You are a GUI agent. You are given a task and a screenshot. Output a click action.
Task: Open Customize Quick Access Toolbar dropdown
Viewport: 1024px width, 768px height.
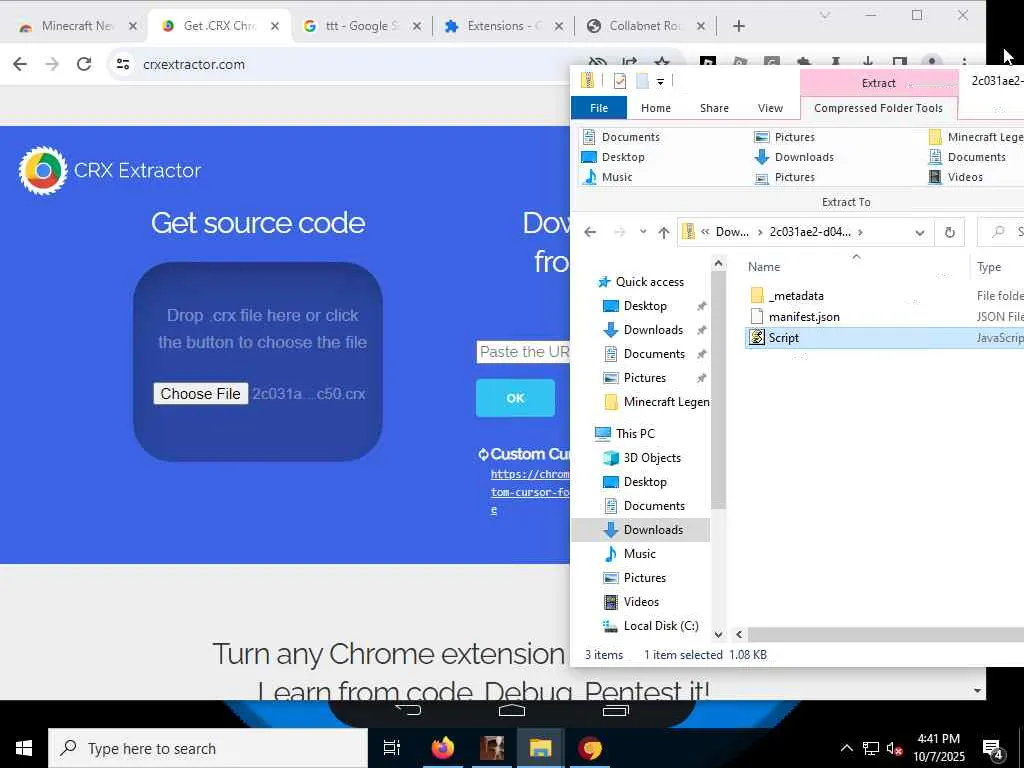tap(660, 82)
